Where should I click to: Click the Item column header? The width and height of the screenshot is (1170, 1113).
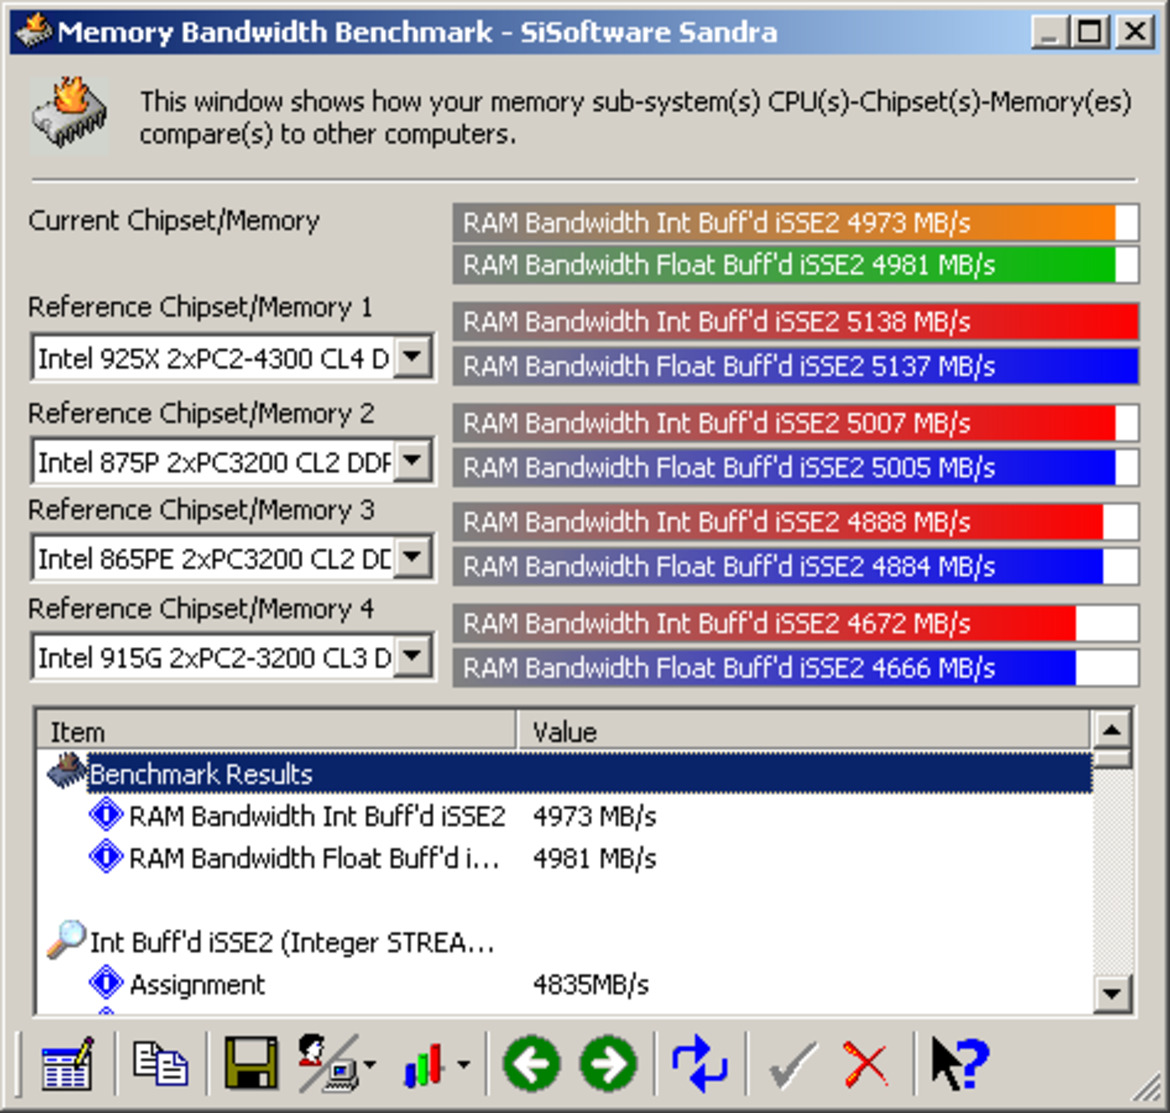(276, 731)
